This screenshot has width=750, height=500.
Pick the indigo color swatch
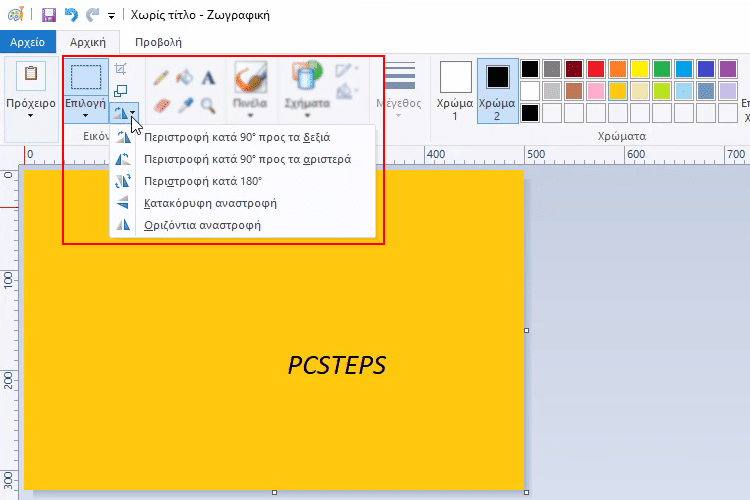(706, 69)
